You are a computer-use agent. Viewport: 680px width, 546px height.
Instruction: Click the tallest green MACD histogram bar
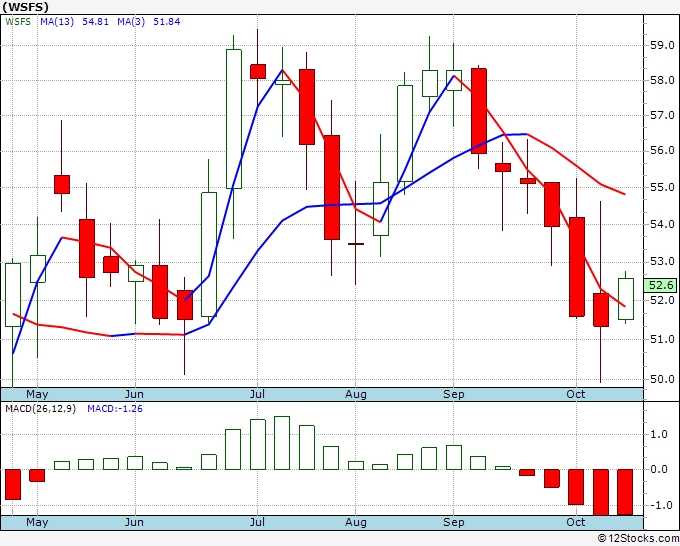(x=282, y=443)
